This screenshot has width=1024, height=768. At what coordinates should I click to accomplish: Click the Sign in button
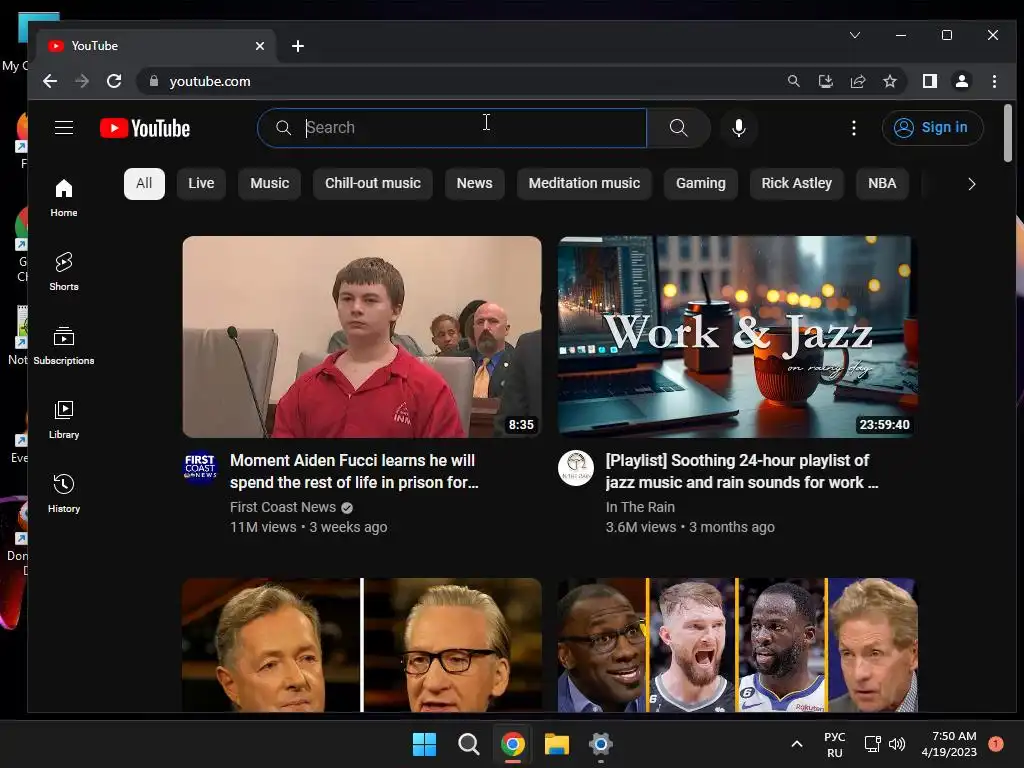[x=933, y=127]
